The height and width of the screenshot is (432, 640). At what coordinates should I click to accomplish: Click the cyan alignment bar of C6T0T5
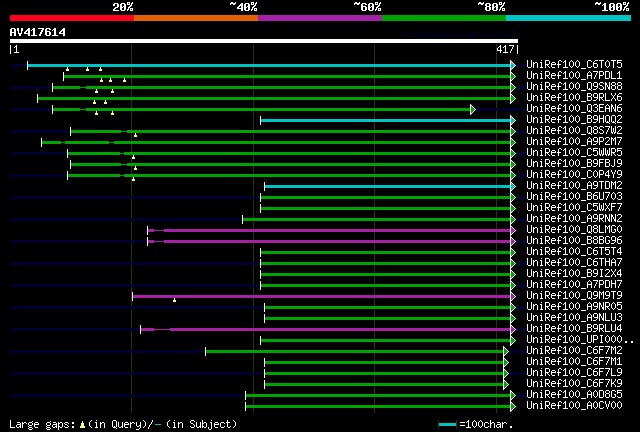click(269, 65)
